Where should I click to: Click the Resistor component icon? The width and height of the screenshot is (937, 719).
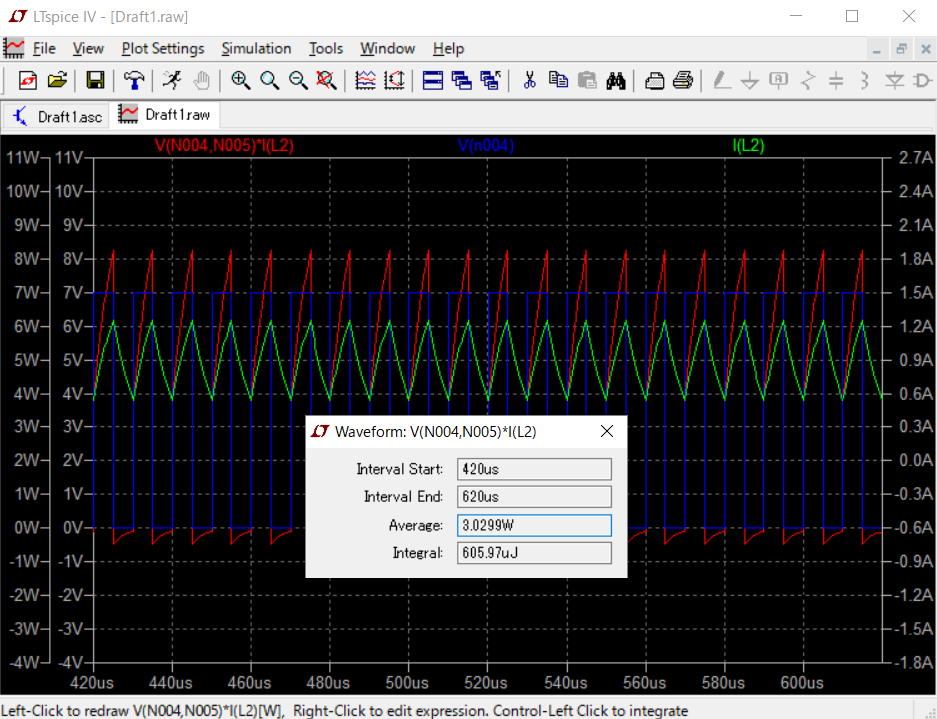pyautogui.click(x=808, y=80)
